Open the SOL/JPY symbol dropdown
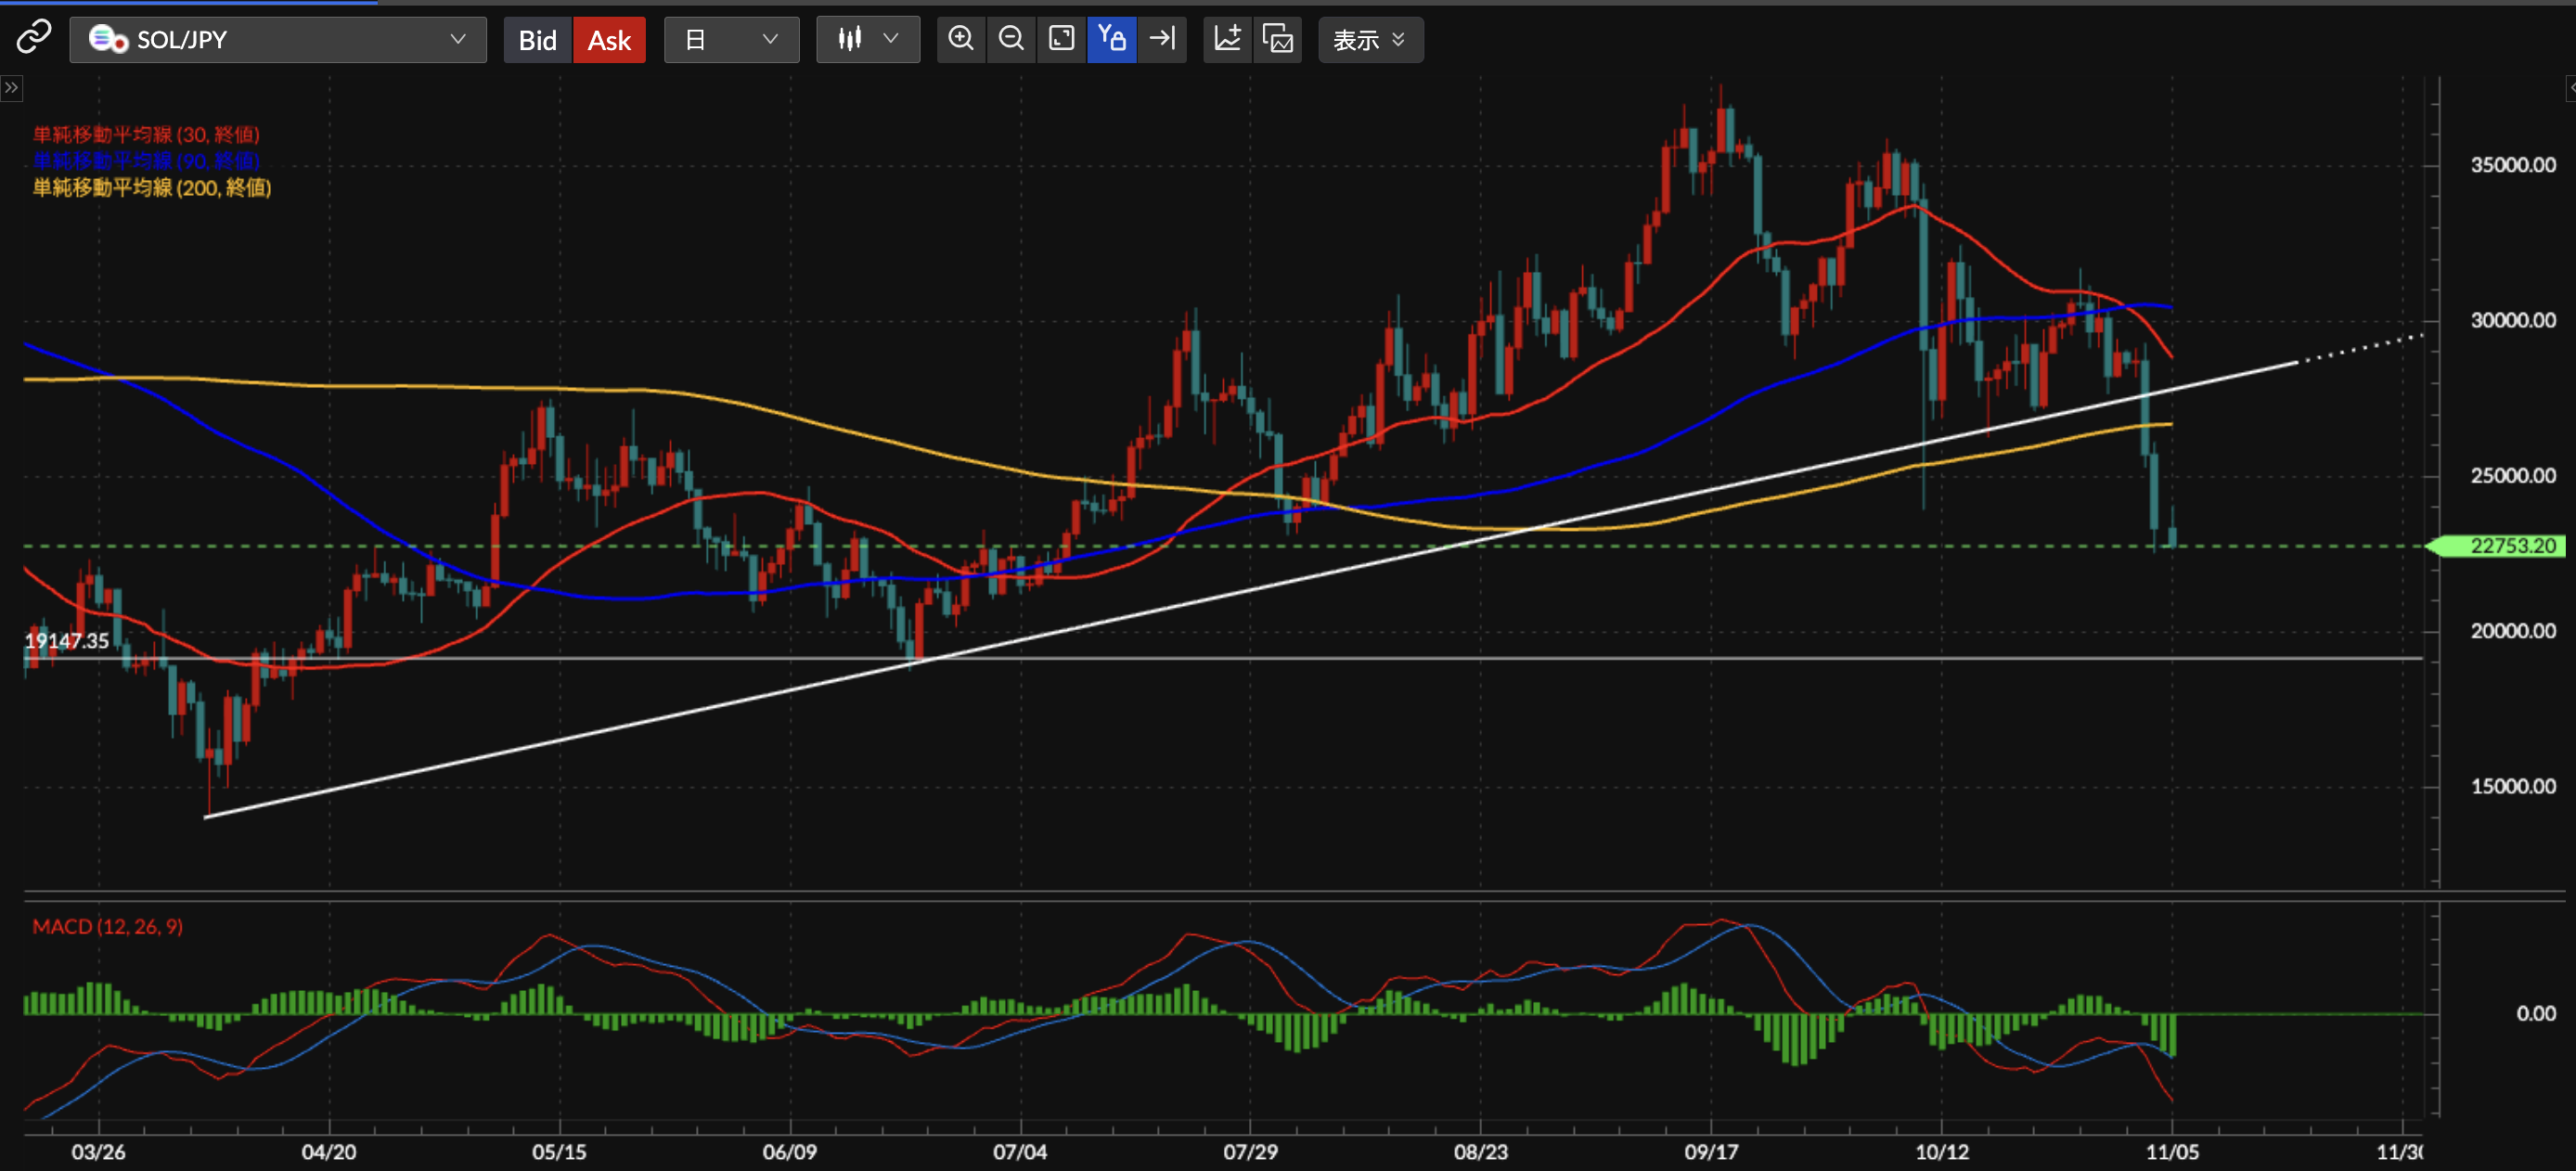Viewport: 2576px width, 1171px height. click(278, 40)
